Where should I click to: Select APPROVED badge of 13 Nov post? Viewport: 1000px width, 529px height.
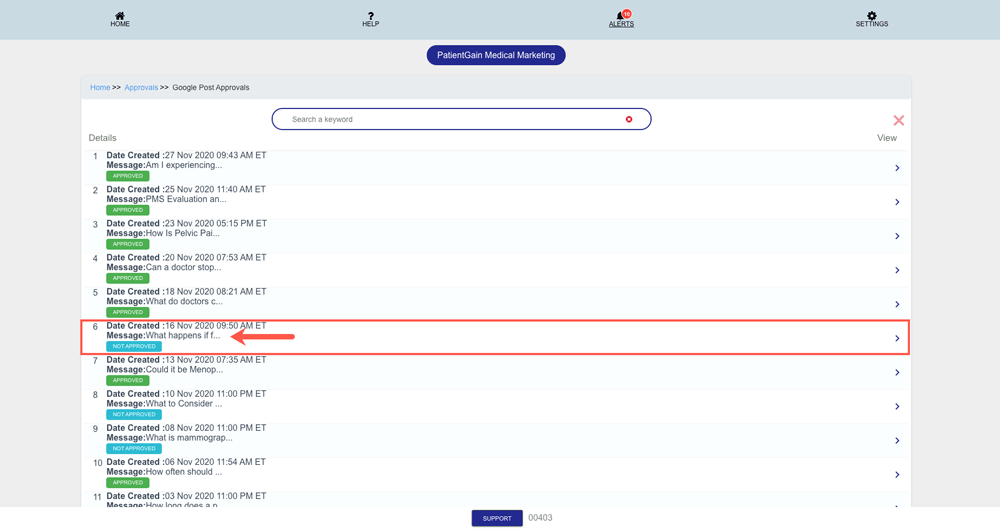click(128, 380)
